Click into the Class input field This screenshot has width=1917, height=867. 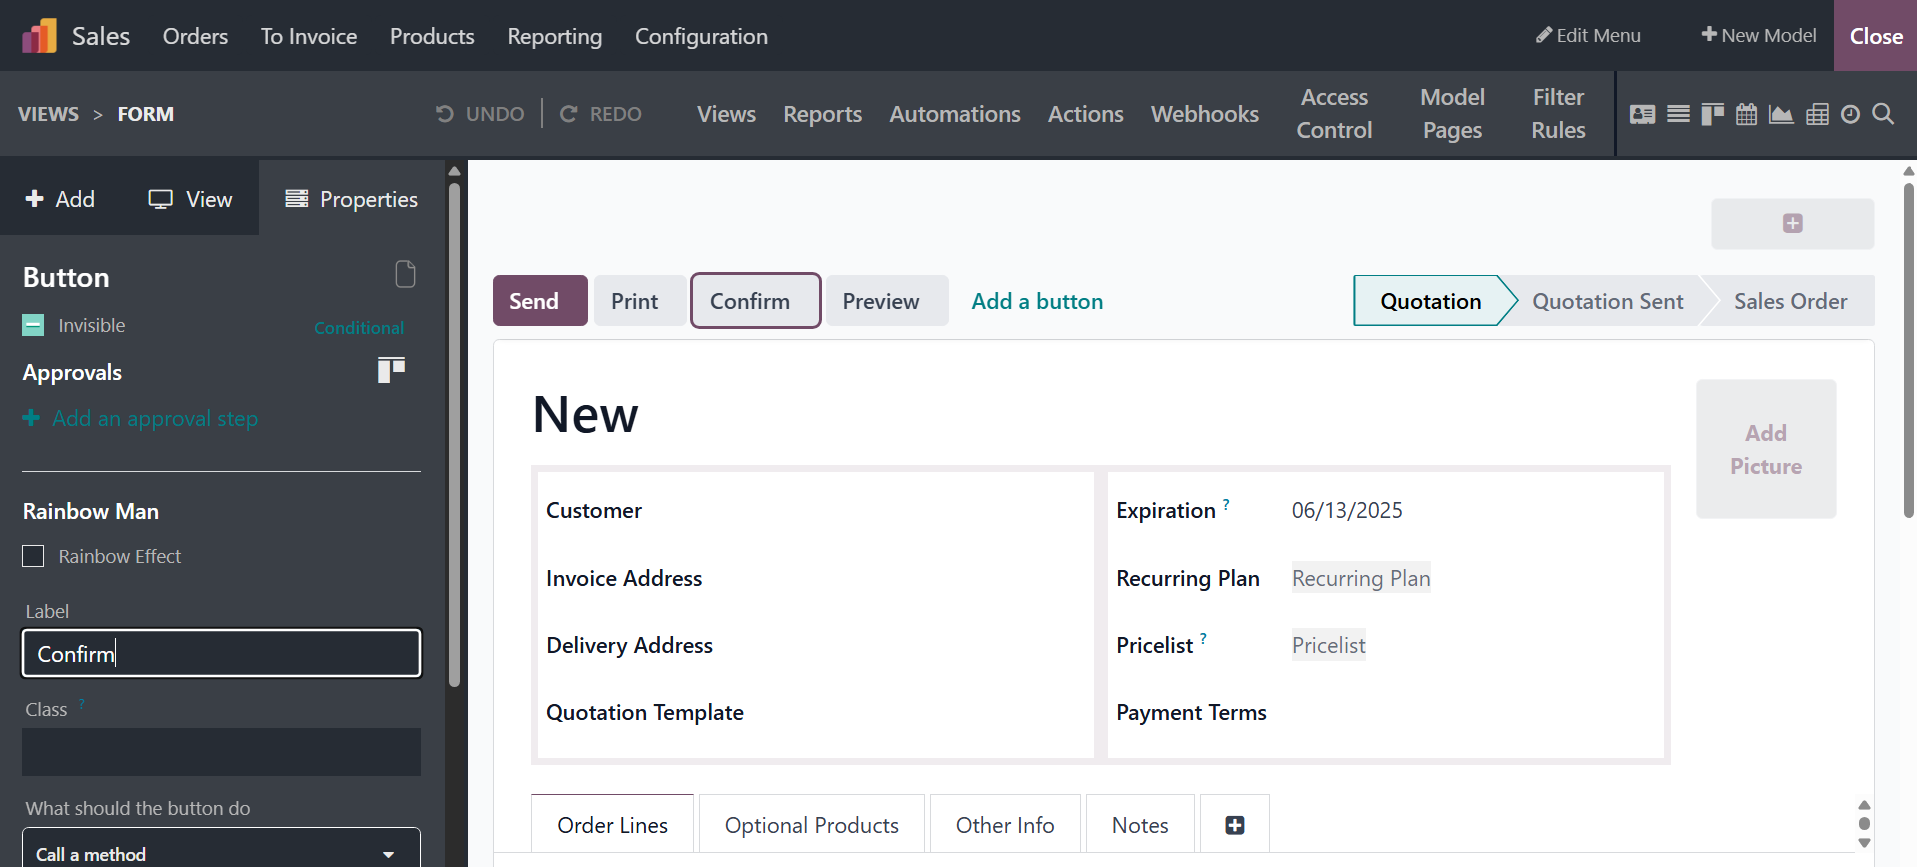221,752
